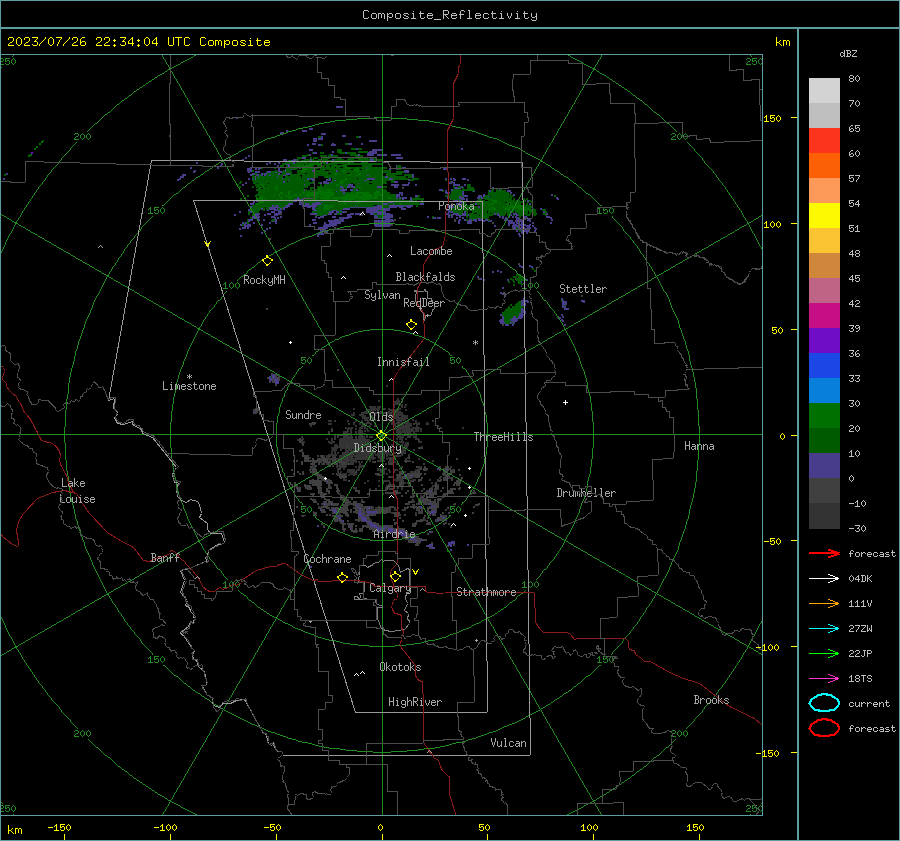Image resolution: width=900 pixels, height=841 pixels.
Task: Click the Stettler town label
Action: tap(583, 289)
